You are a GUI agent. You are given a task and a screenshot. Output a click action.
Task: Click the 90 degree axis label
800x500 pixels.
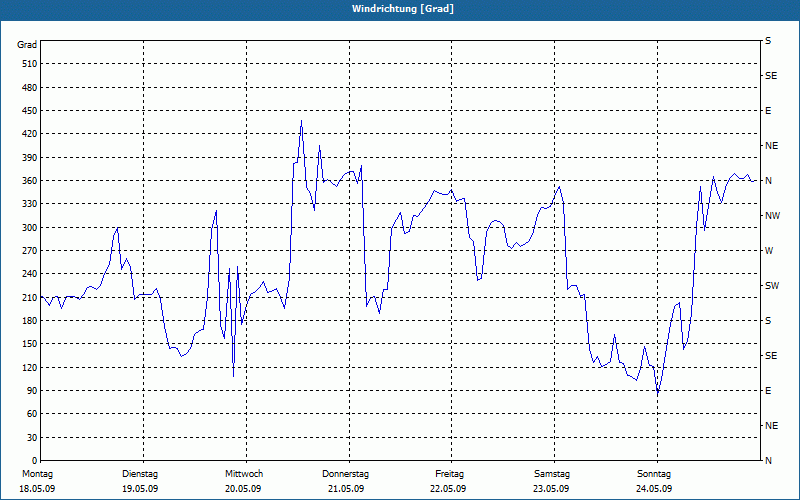[32, 391]
